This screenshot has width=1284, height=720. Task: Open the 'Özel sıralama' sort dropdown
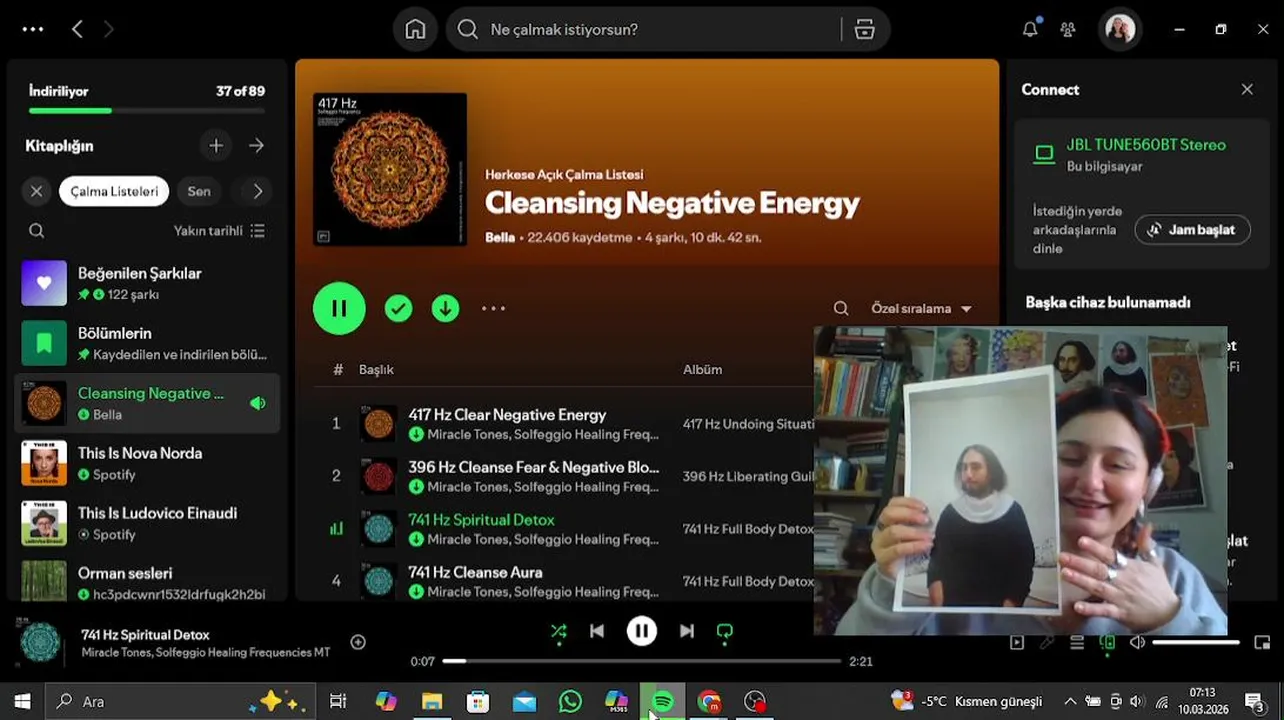click(x=921, y=309)
